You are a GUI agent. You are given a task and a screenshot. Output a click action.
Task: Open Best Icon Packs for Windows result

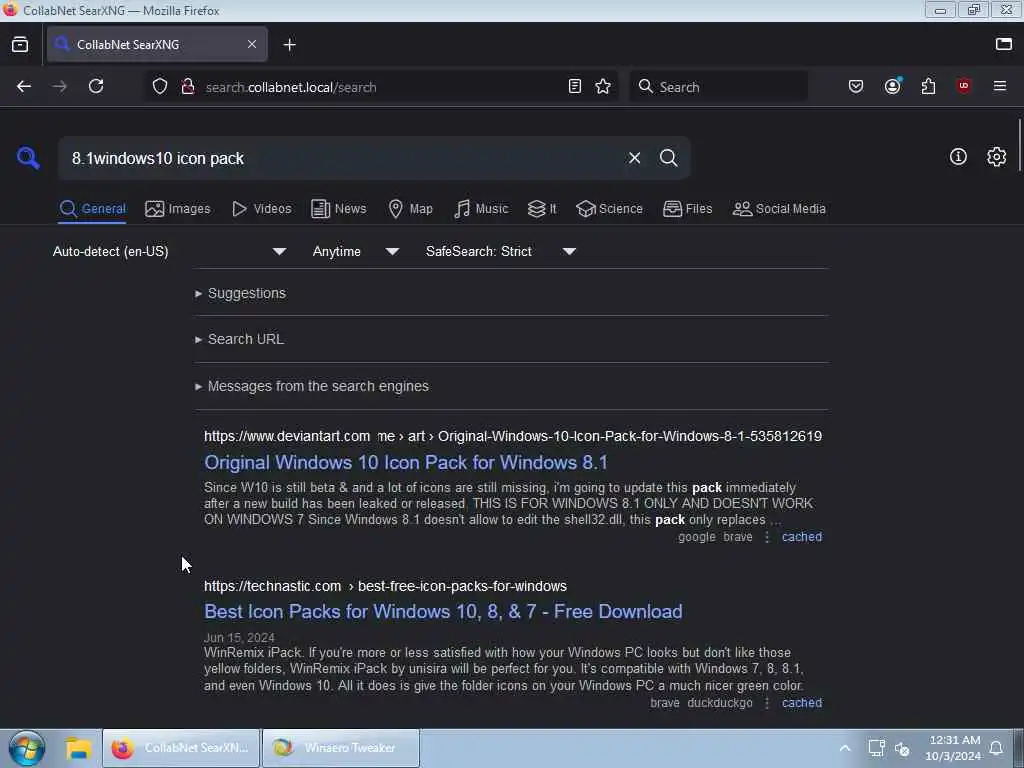pyautogui.click(x=443, y=612)
